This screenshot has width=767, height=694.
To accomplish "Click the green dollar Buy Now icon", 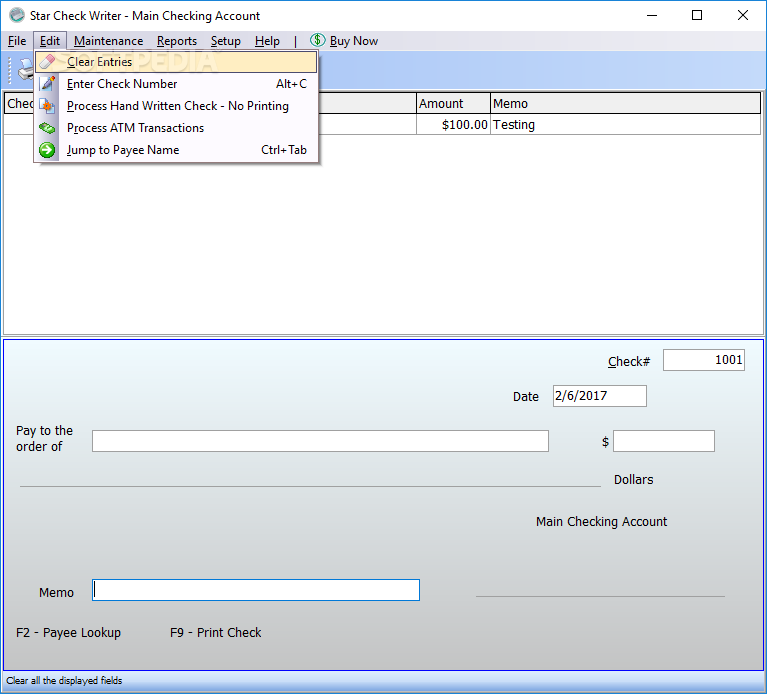I will [x=317, y=40].
